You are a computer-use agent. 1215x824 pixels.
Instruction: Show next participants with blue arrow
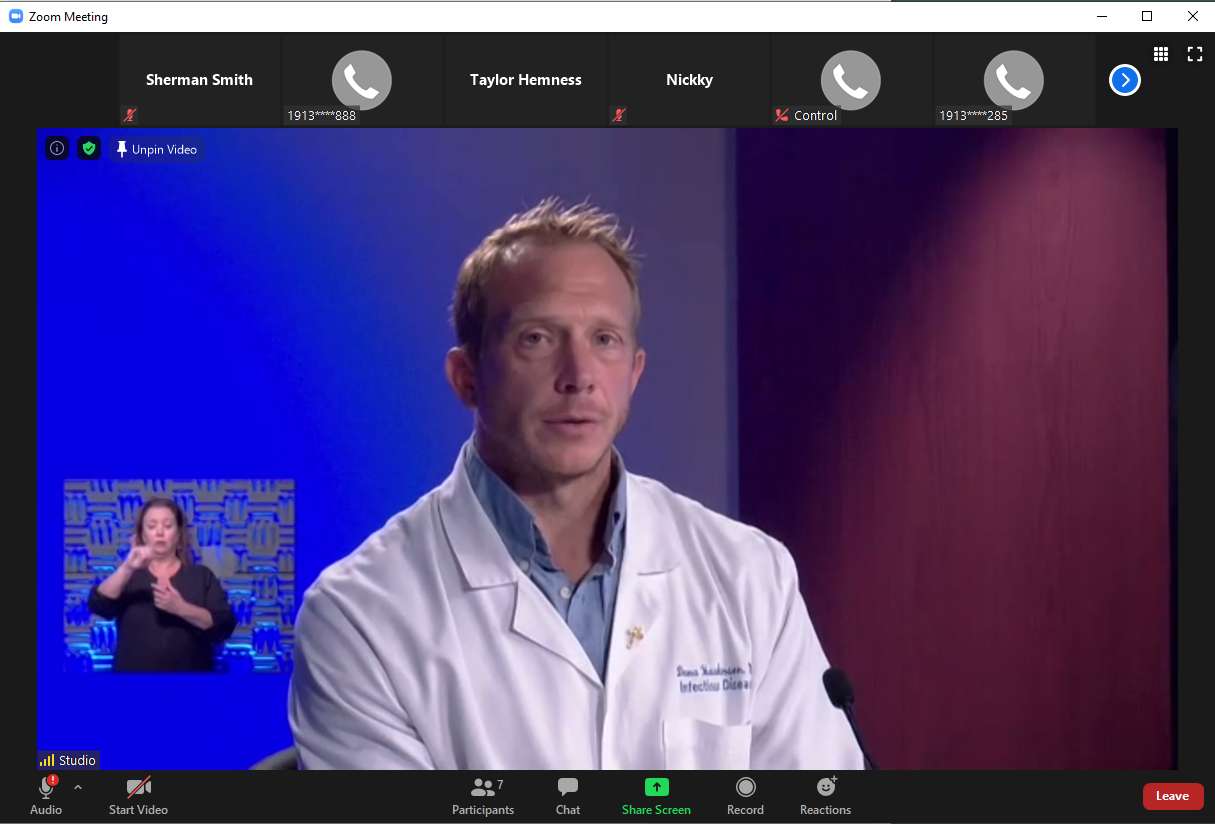coord(1125,80)
